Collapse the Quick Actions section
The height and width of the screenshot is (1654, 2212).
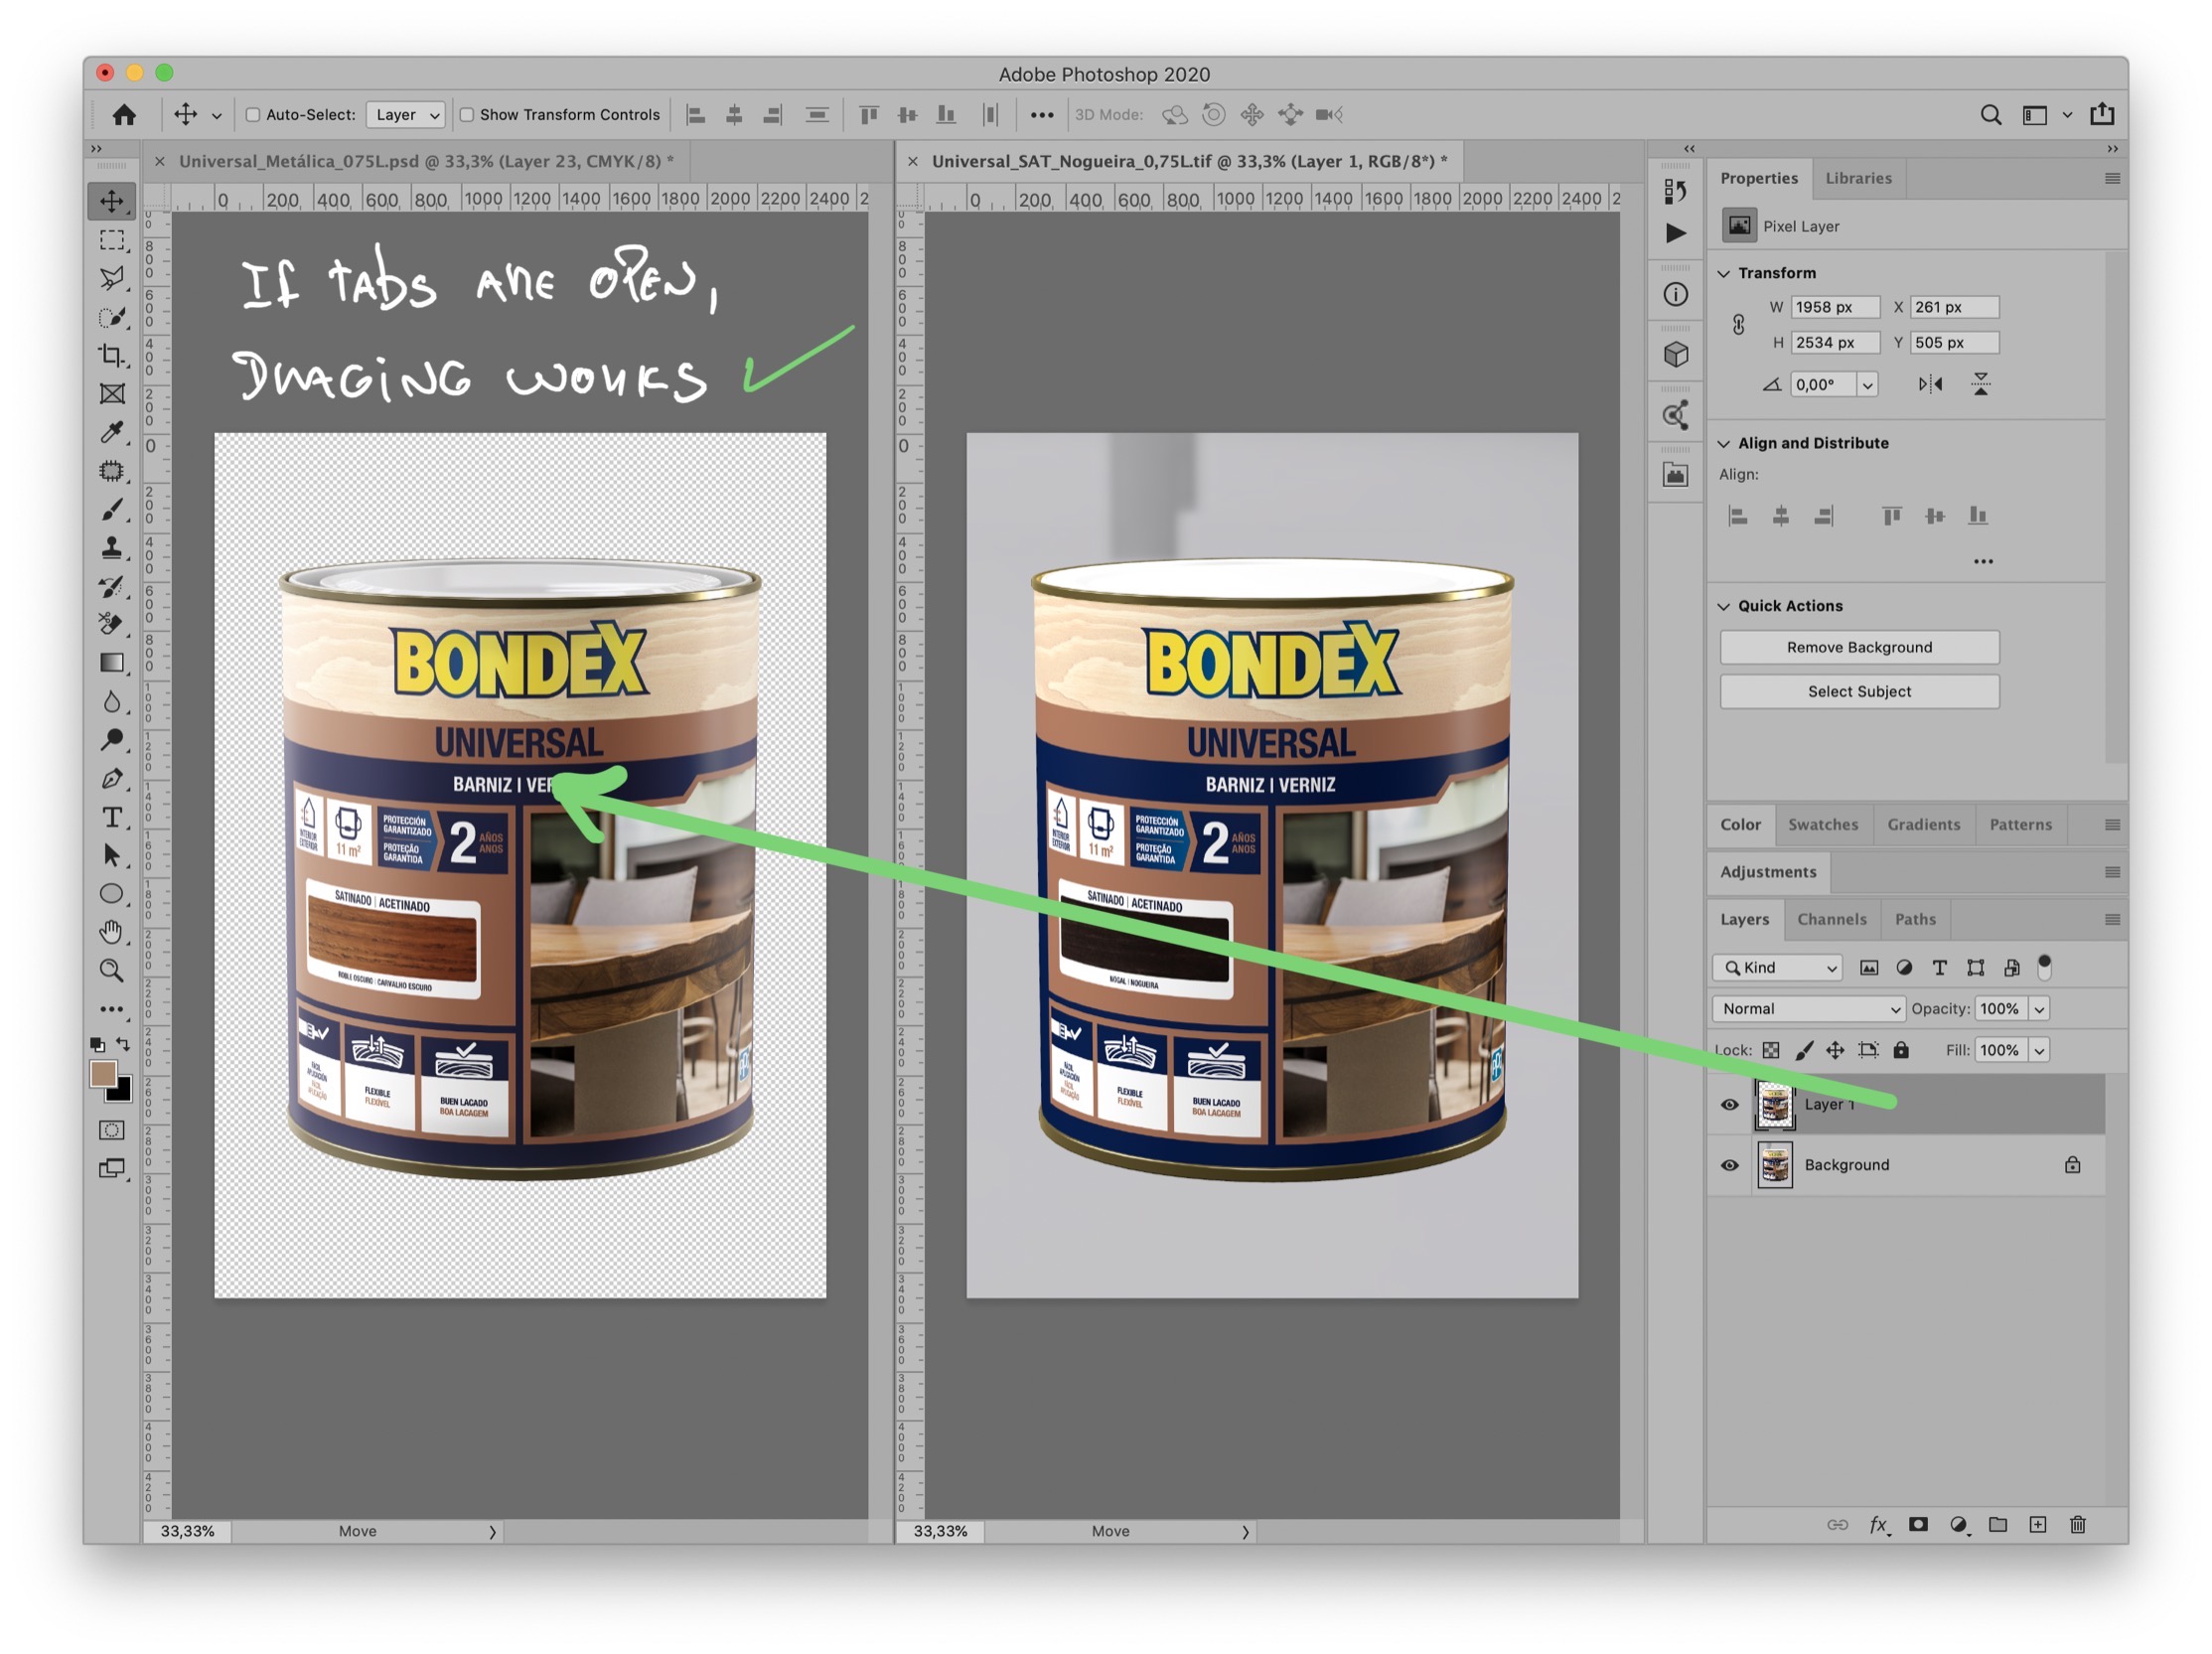tap(1724, 606)
